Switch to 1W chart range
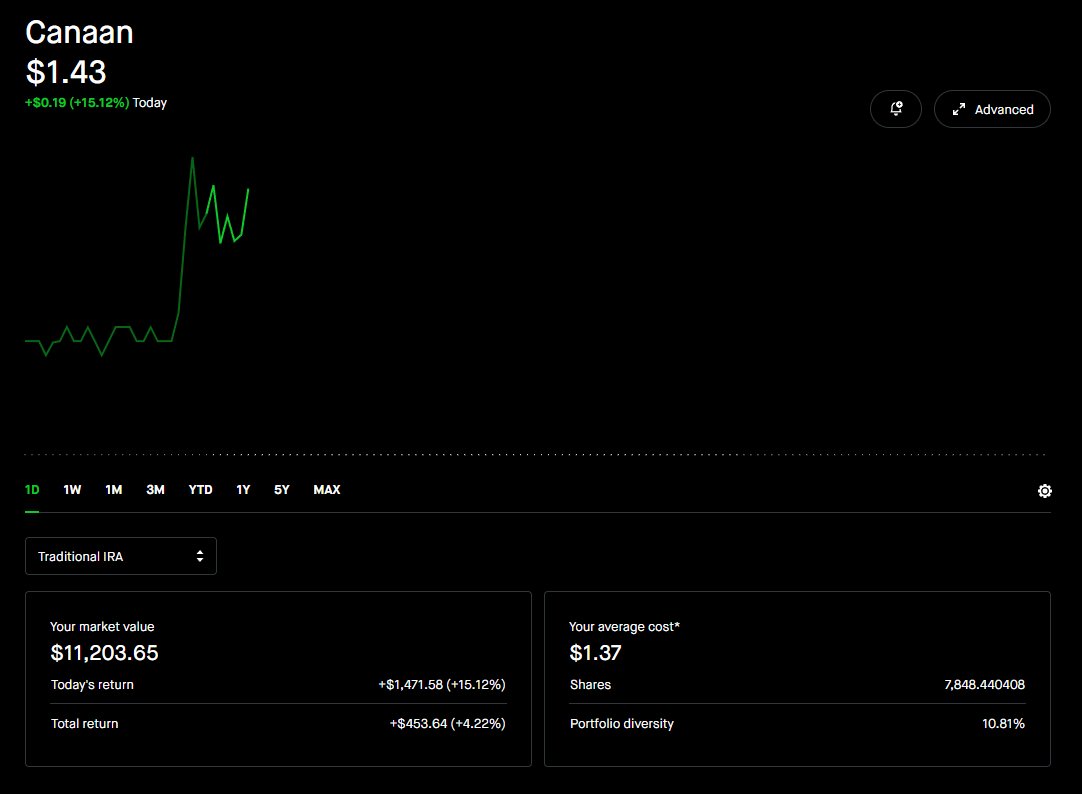This screenshot has height=794, width=1082. pos(72,490)
